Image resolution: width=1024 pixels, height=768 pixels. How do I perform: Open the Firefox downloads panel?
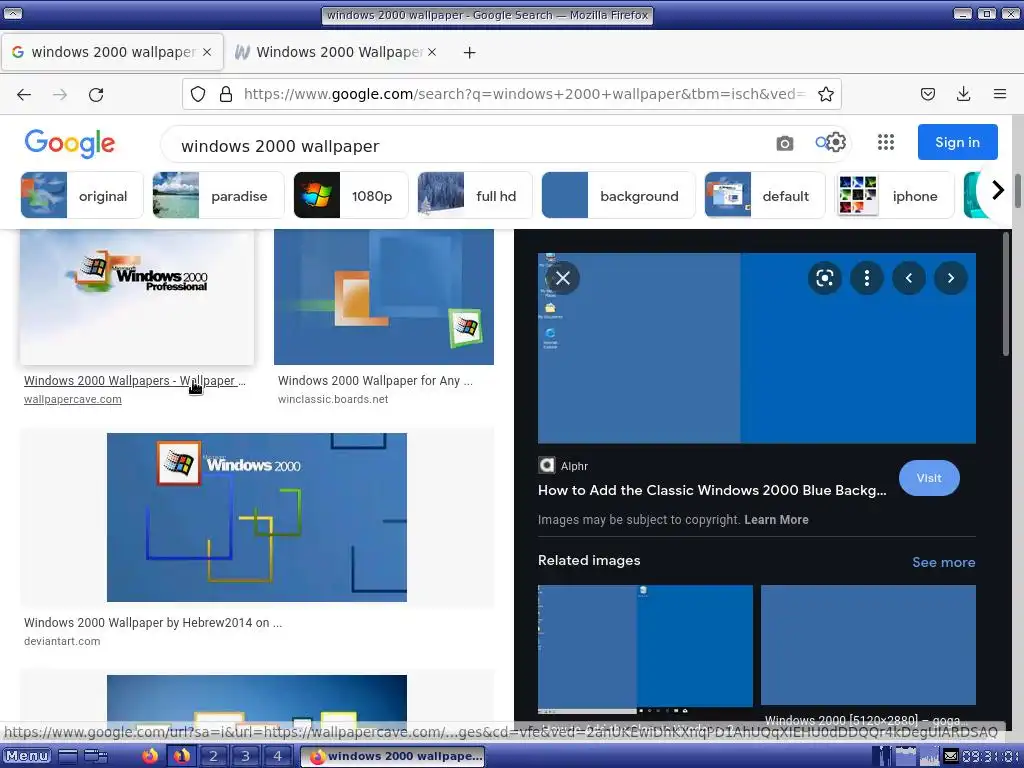(x=963, y=94)
